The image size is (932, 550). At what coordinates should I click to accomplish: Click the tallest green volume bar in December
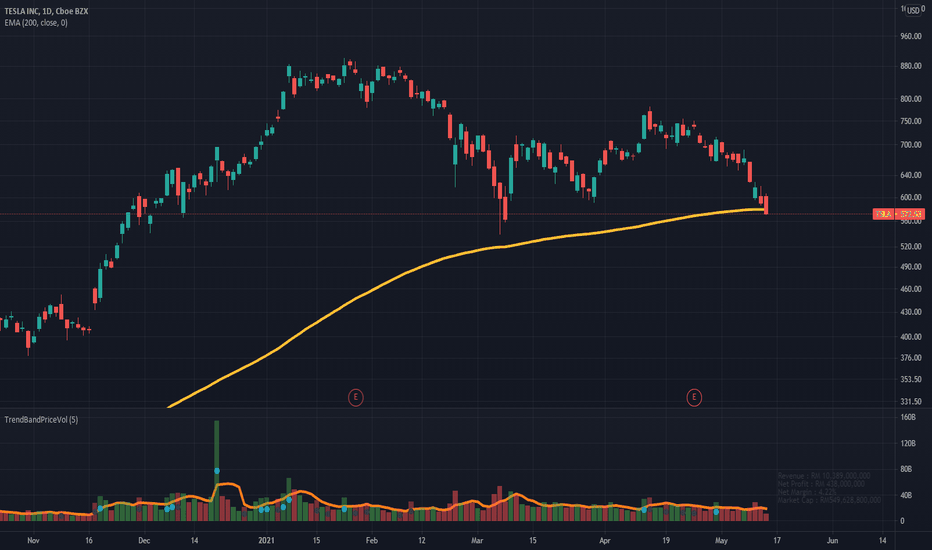(216, 470)
